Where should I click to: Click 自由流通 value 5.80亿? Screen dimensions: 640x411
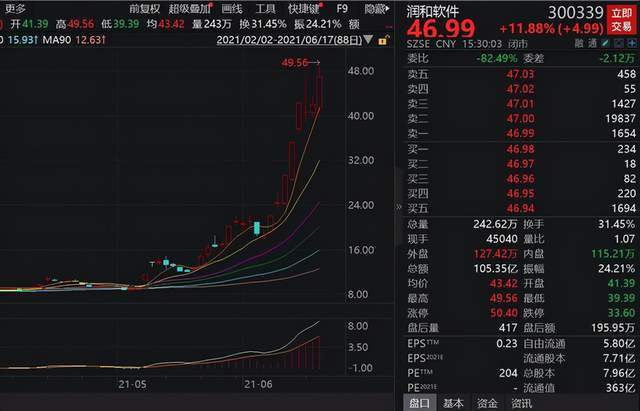[619, 344]
